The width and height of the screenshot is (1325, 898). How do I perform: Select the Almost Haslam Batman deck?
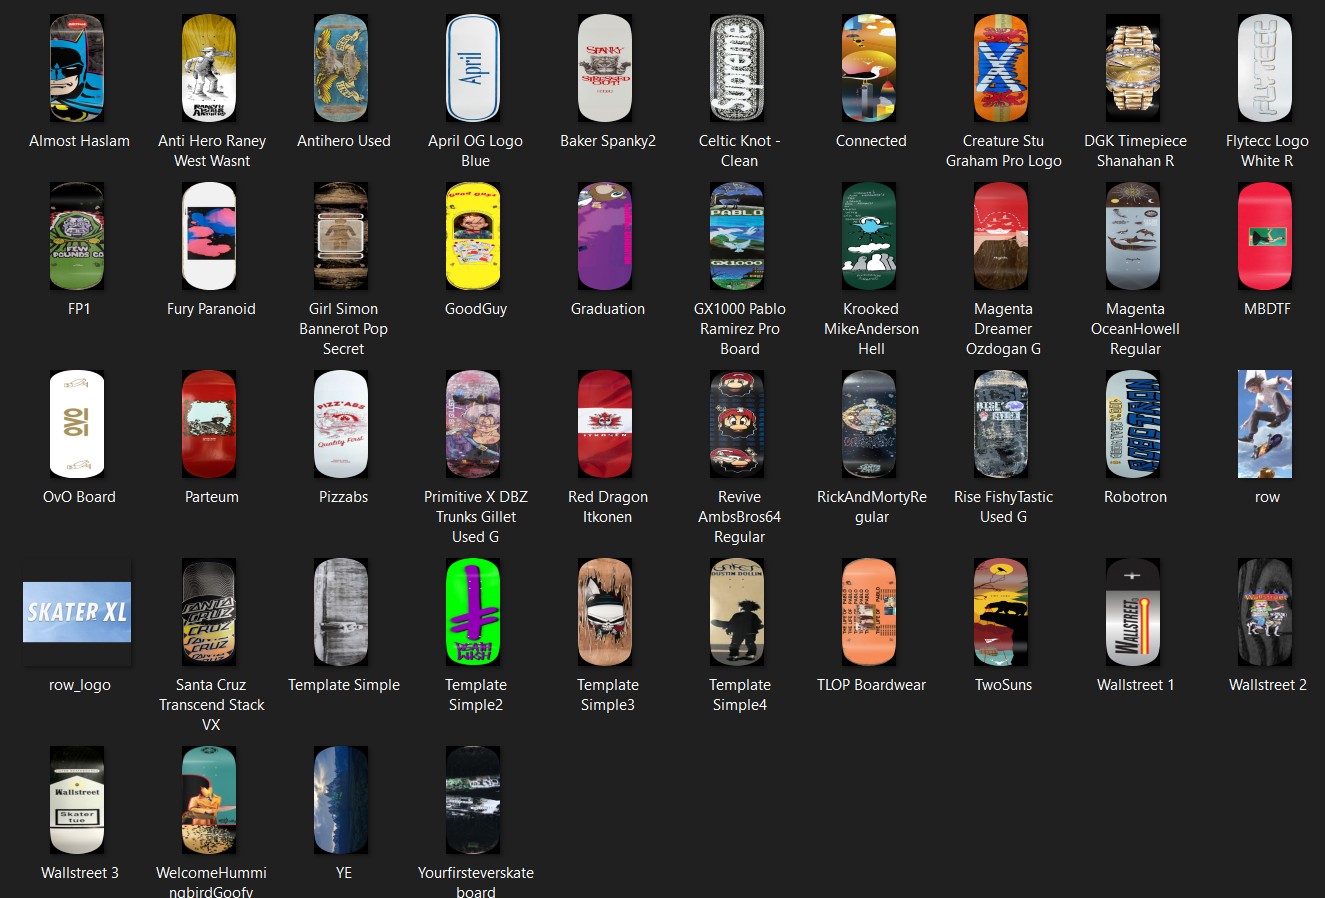pyautogui.click(x=78, y=68)
